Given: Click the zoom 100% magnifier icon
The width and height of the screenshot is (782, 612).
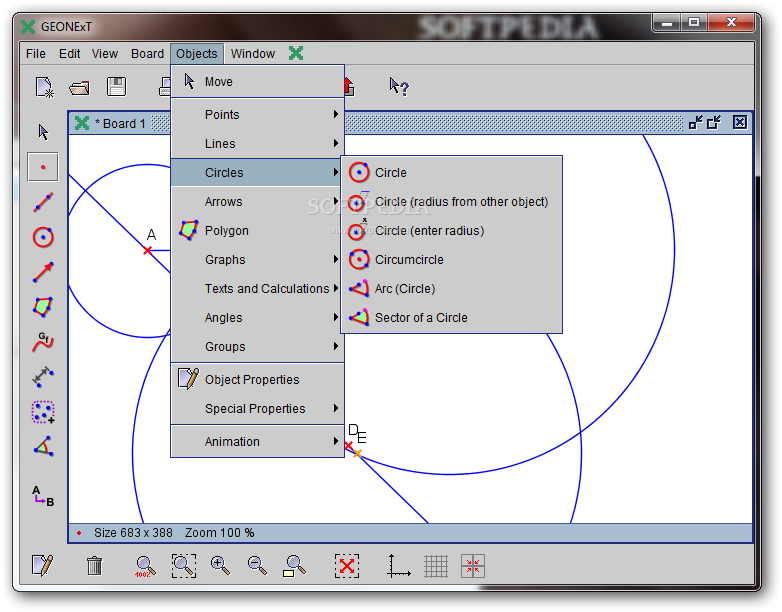Looking at the screenshot, I should (145, 566).
